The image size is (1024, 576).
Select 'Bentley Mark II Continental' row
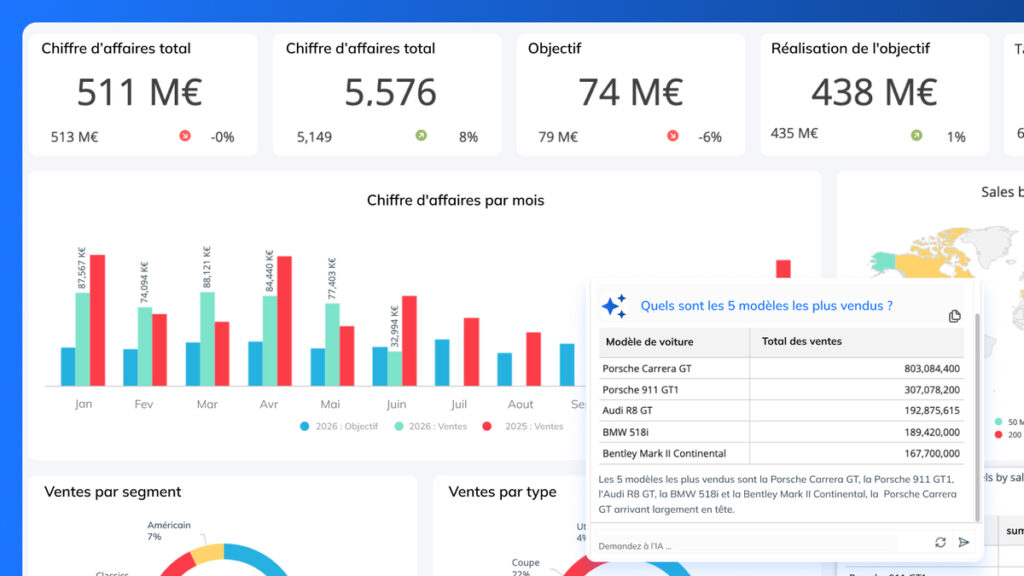click(x=781, y=453)
